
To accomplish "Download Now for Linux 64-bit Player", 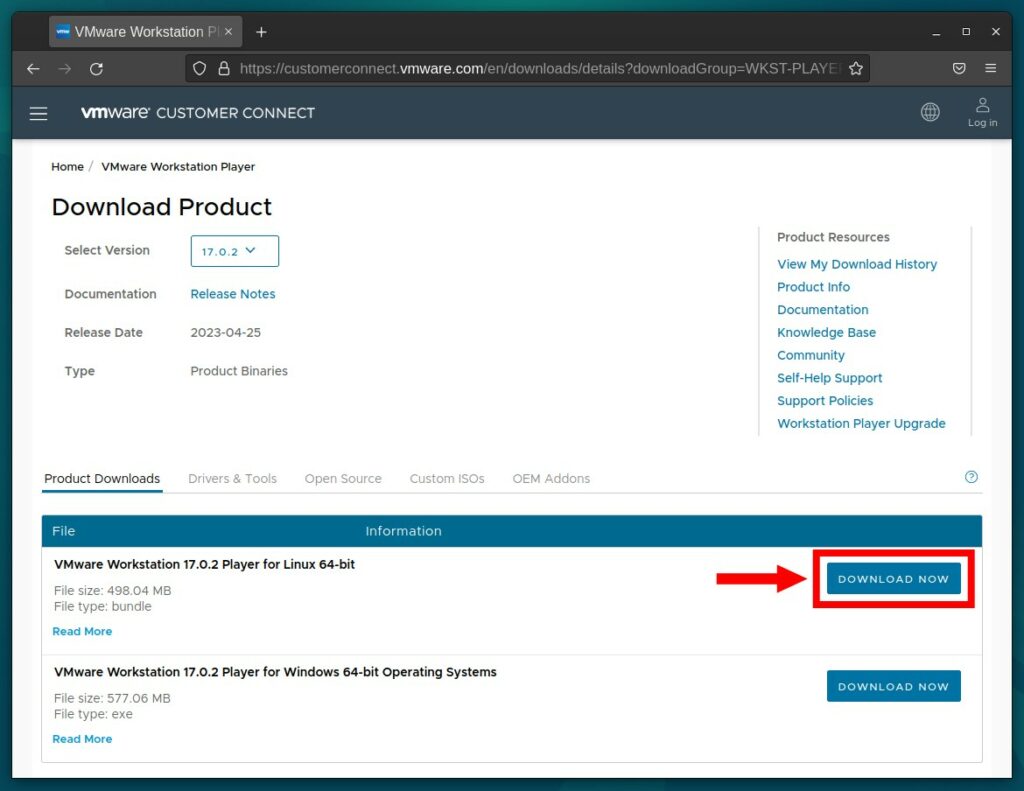I will click(x=893, y=579).
